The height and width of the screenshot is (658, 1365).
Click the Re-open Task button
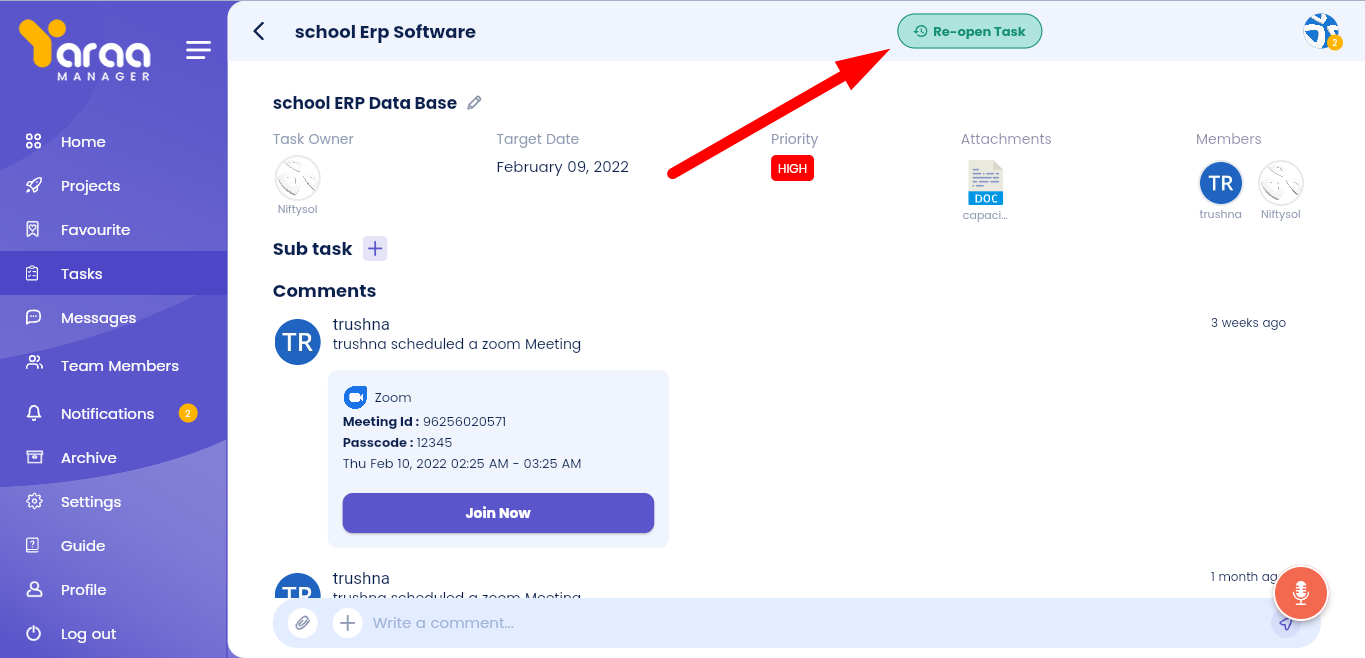pyautogui.click(x=969, y=31)
